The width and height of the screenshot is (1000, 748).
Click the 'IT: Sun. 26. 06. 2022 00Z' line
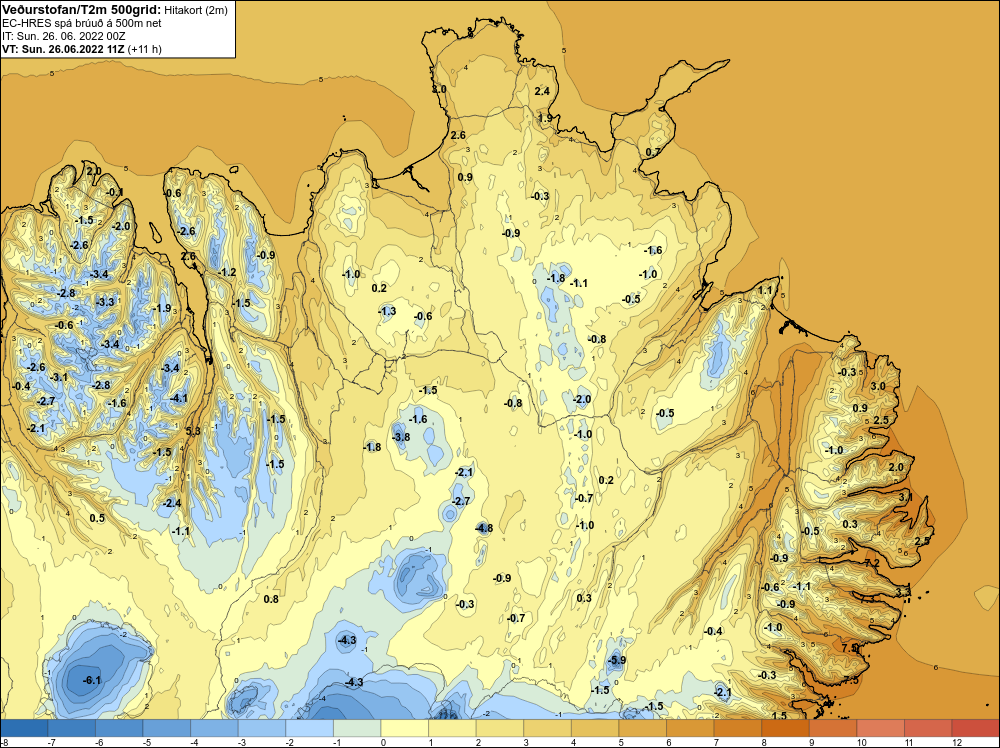pos(66,36)
